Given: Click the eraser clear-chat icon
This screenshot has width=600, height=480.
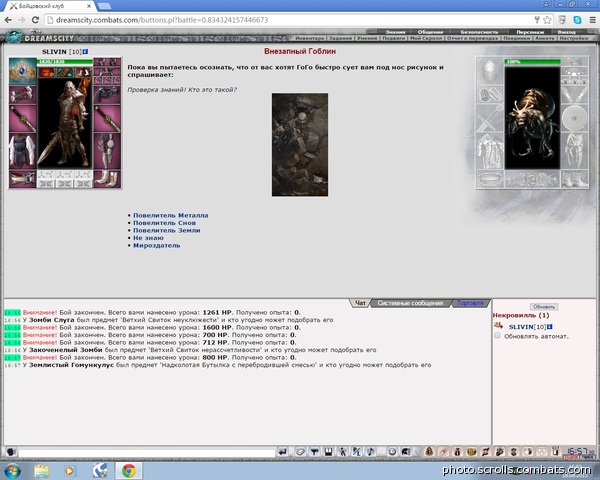Looking at the screenshot, I should coord(300,452).
